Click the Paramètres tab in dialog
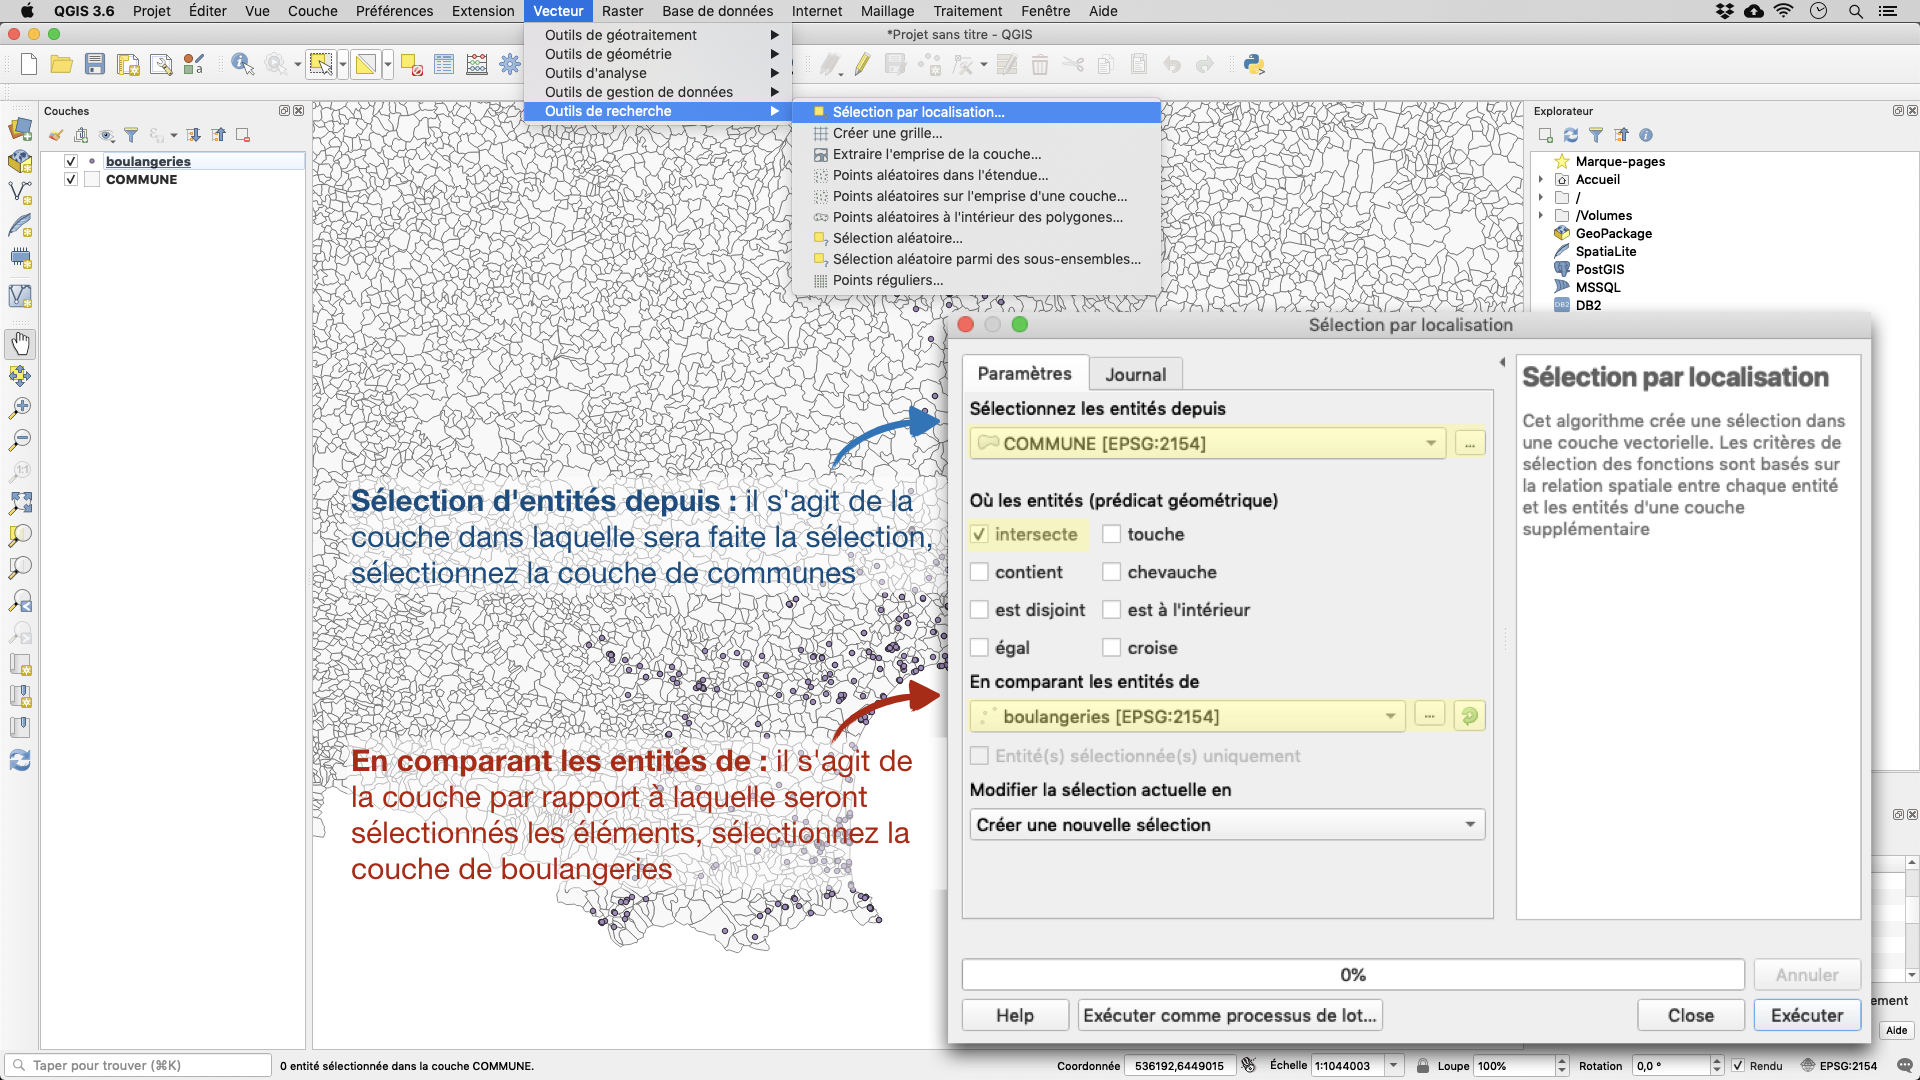Screen dimensions: 1920x1080 click(x=1025, y=375)
